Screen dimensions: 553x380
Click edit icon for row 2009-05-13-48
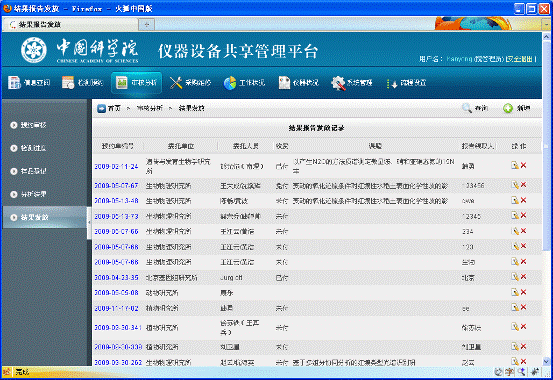[x=515, y=200]
